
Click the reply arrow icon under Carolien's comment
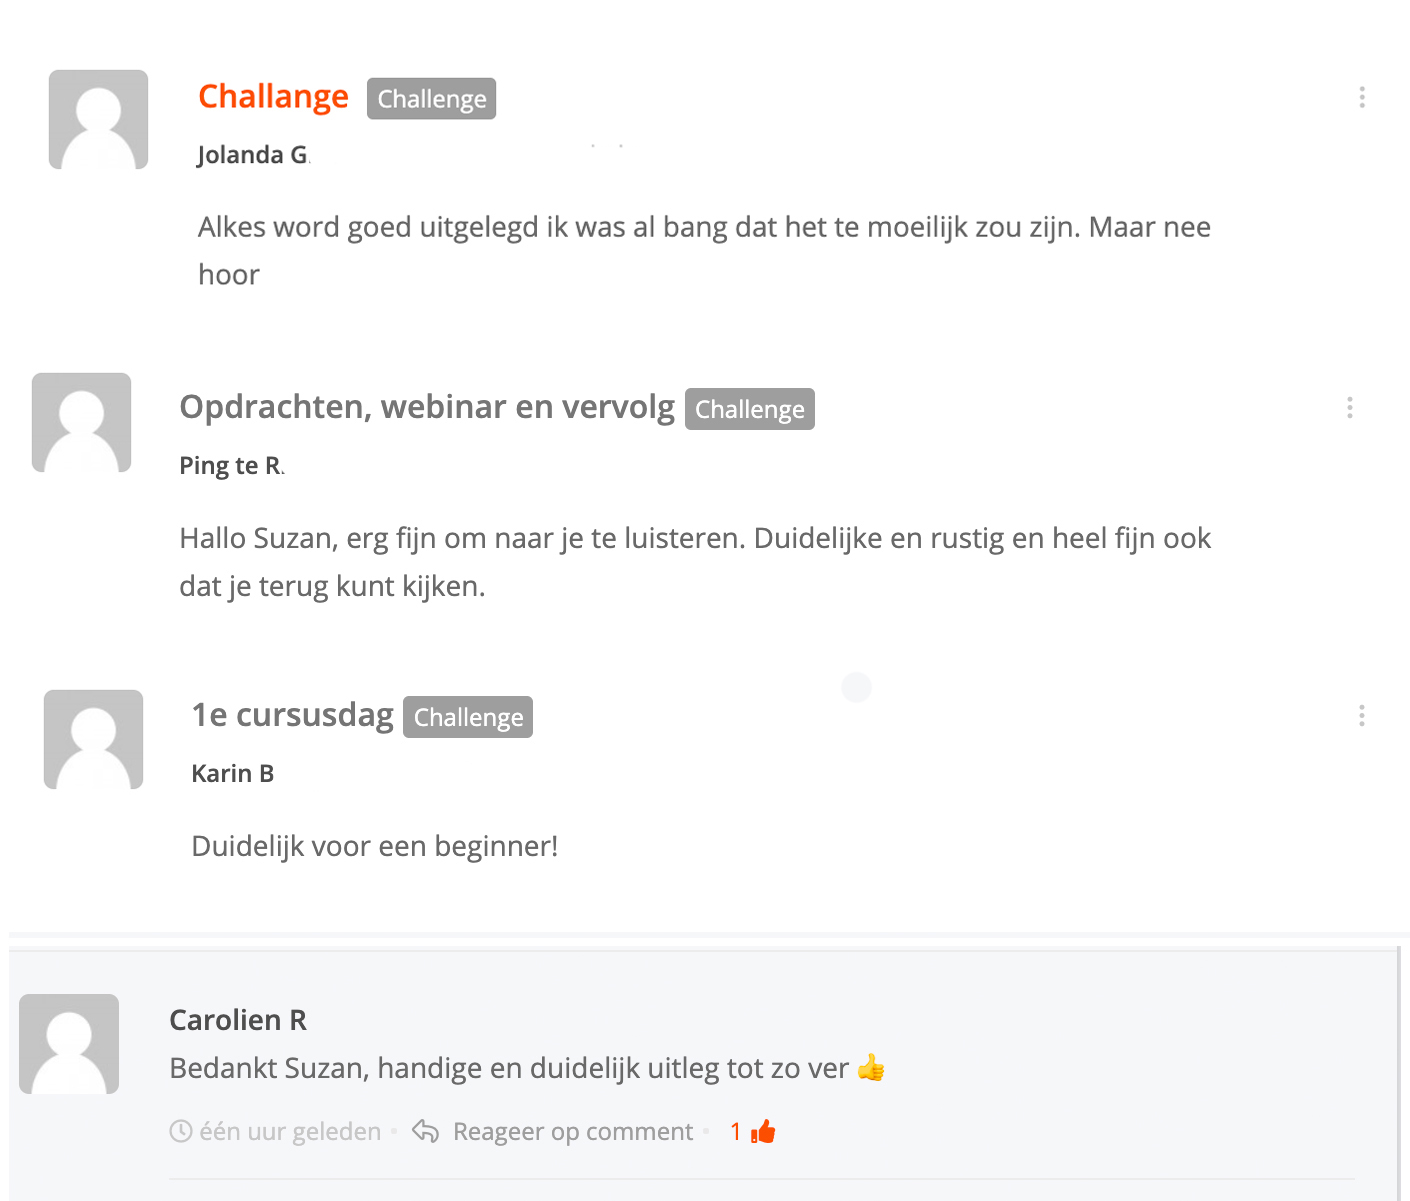(425, 1131)
